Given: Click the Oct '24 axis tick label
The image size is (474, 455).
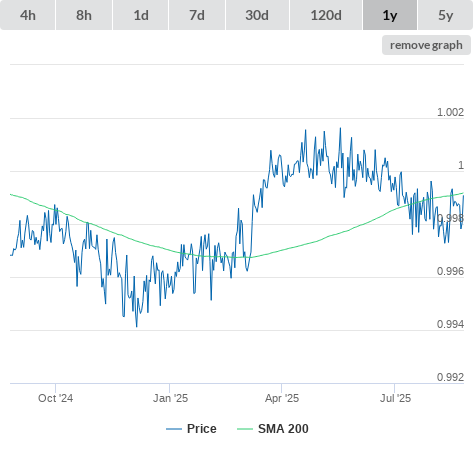Looking at the screenshot, I should pyautogui.click(x=55, y=398).
